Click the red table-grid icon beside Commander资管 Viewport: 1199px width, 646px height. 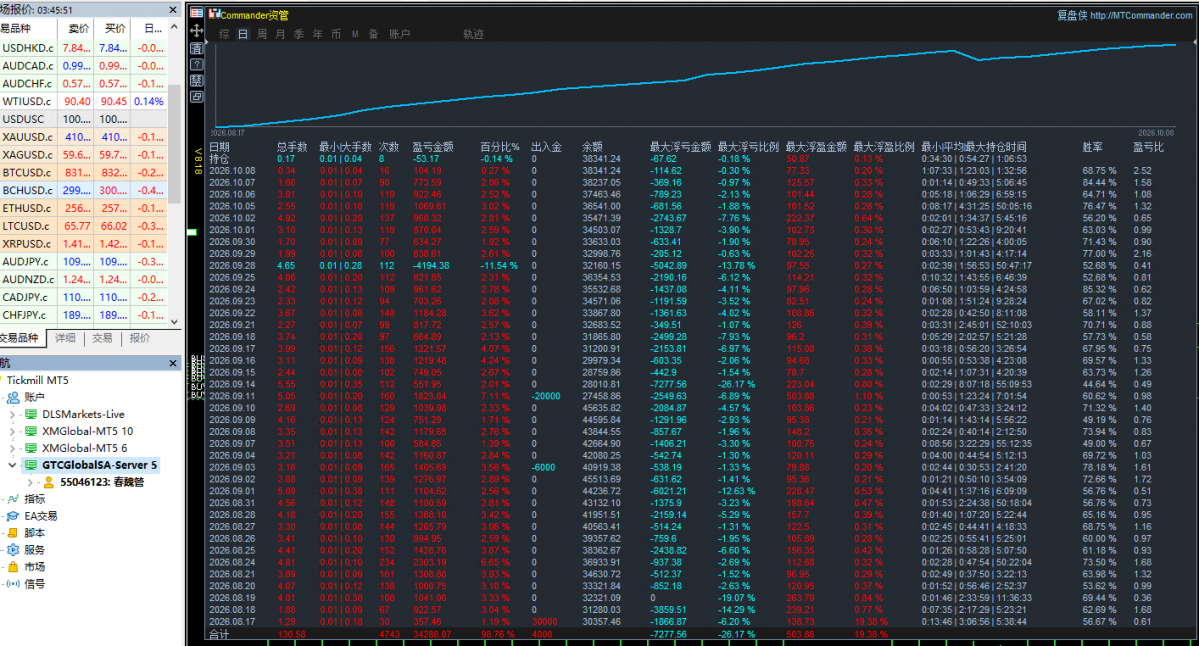197,13
